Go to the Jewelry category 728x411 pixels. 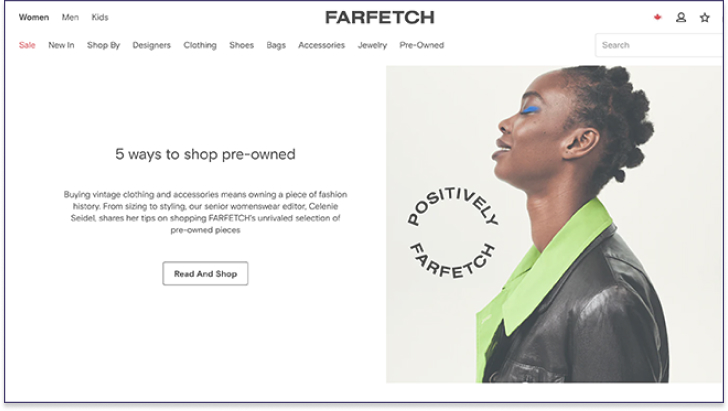[372, 45]
